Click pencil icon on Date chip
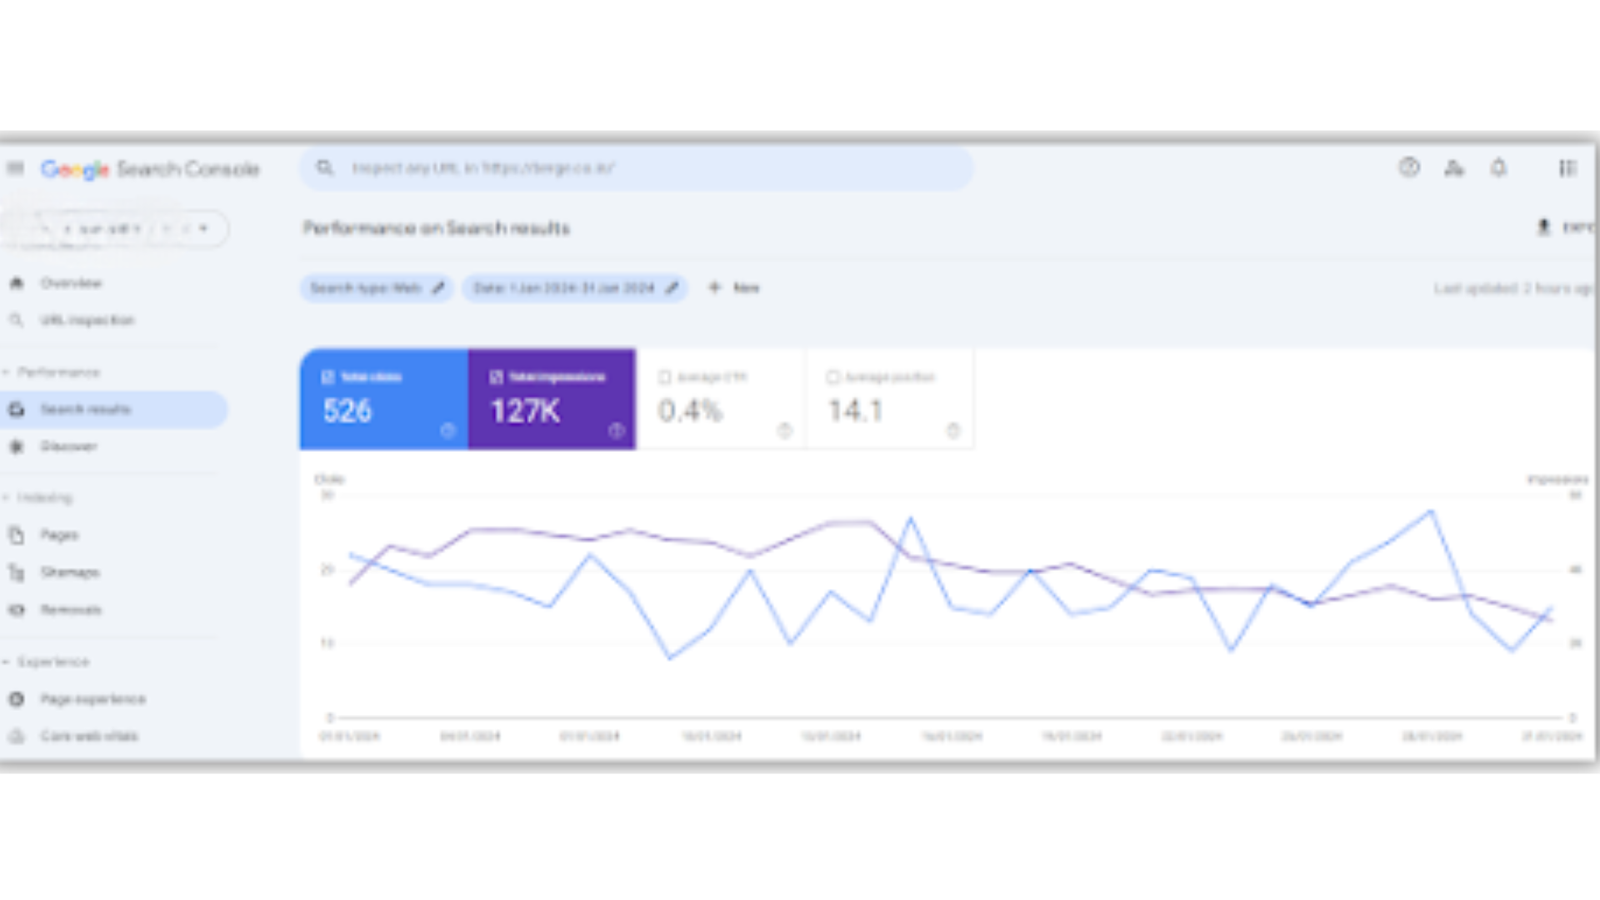This screenshot has height=900, width=1600. [x=672, y=288]
